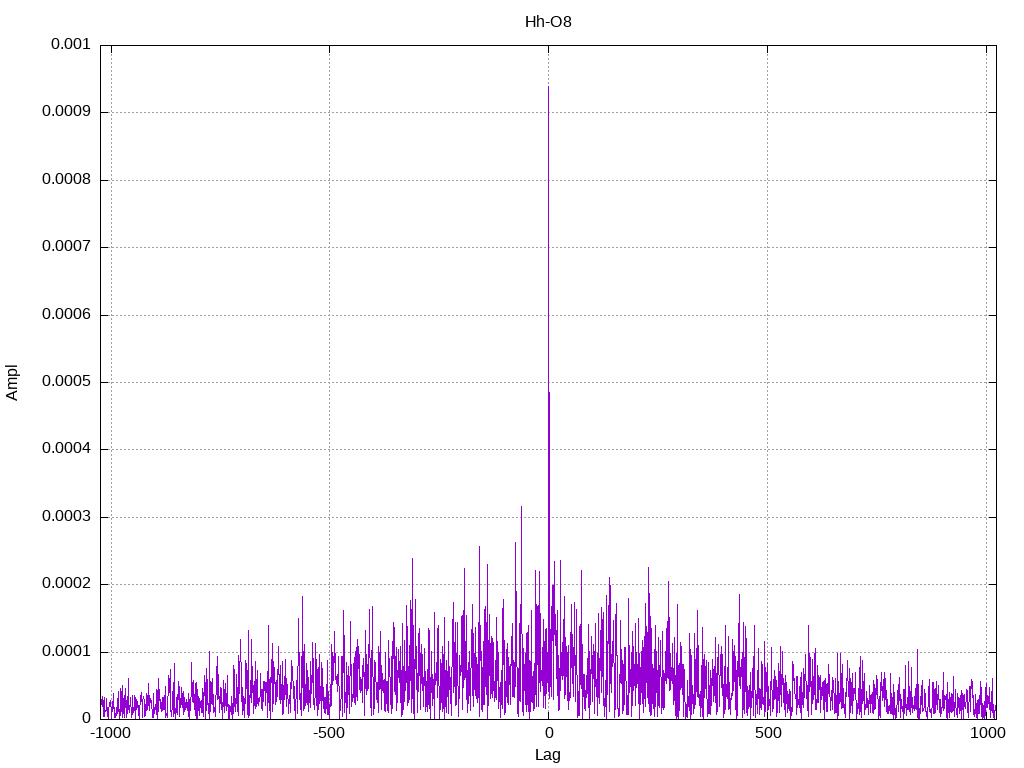Click the -1000 x-axis tick label
1024x768 pixels.
110,734
